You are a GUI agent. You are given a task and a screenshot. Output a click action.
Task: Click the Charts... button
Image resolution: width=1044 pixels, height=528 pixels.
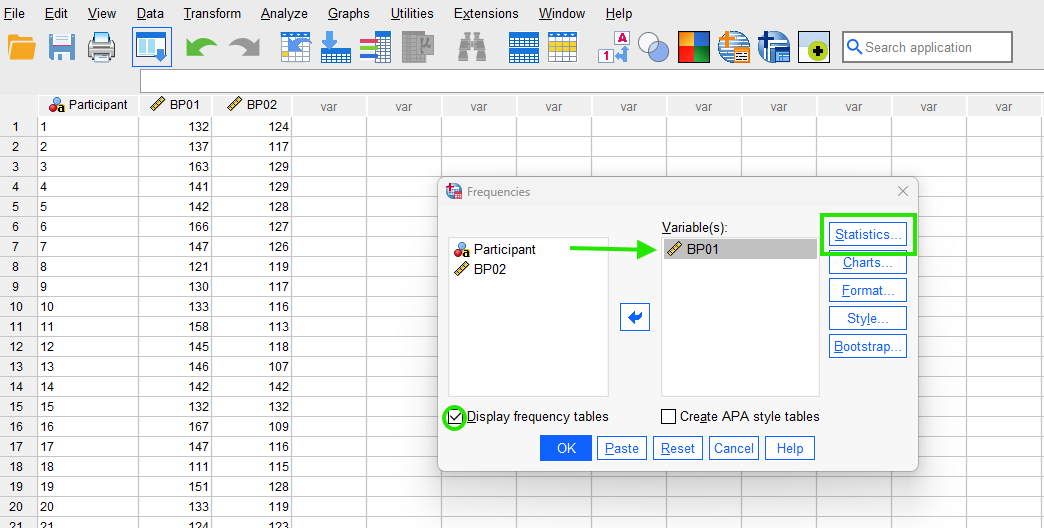(x=867, y=263)
